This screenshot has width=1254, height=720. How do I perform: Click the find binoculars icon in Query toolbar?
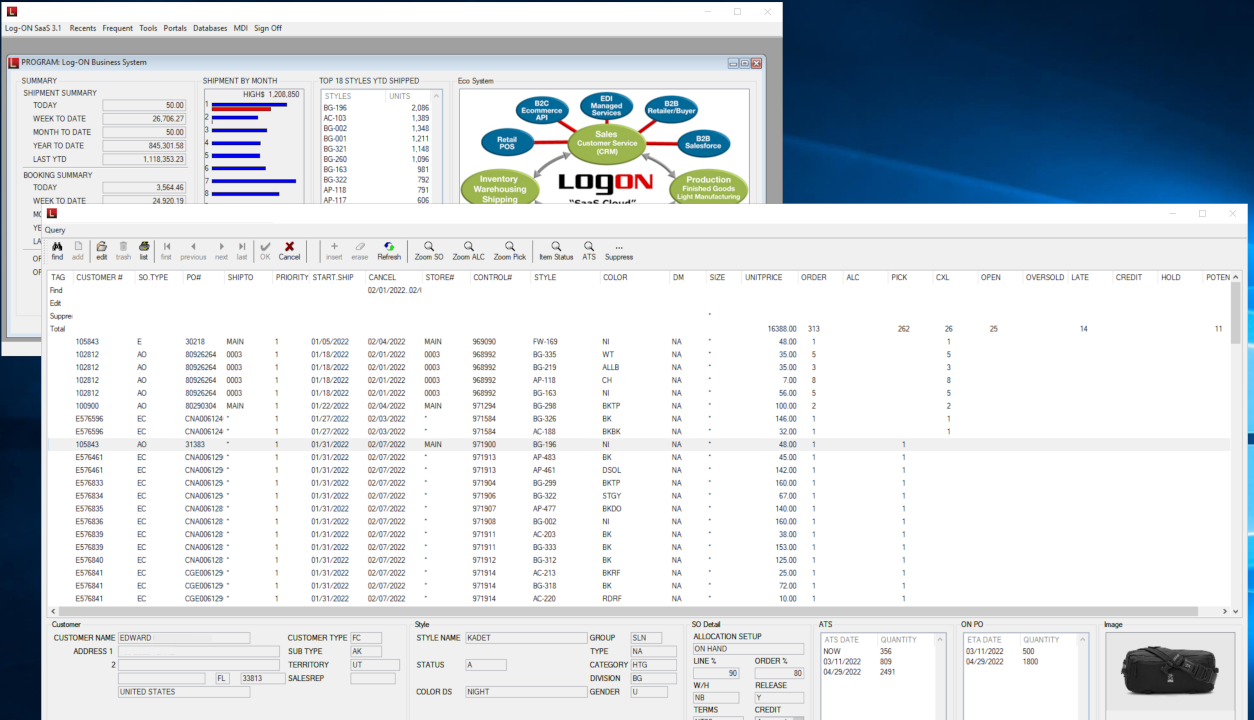[x=57, y=246]
